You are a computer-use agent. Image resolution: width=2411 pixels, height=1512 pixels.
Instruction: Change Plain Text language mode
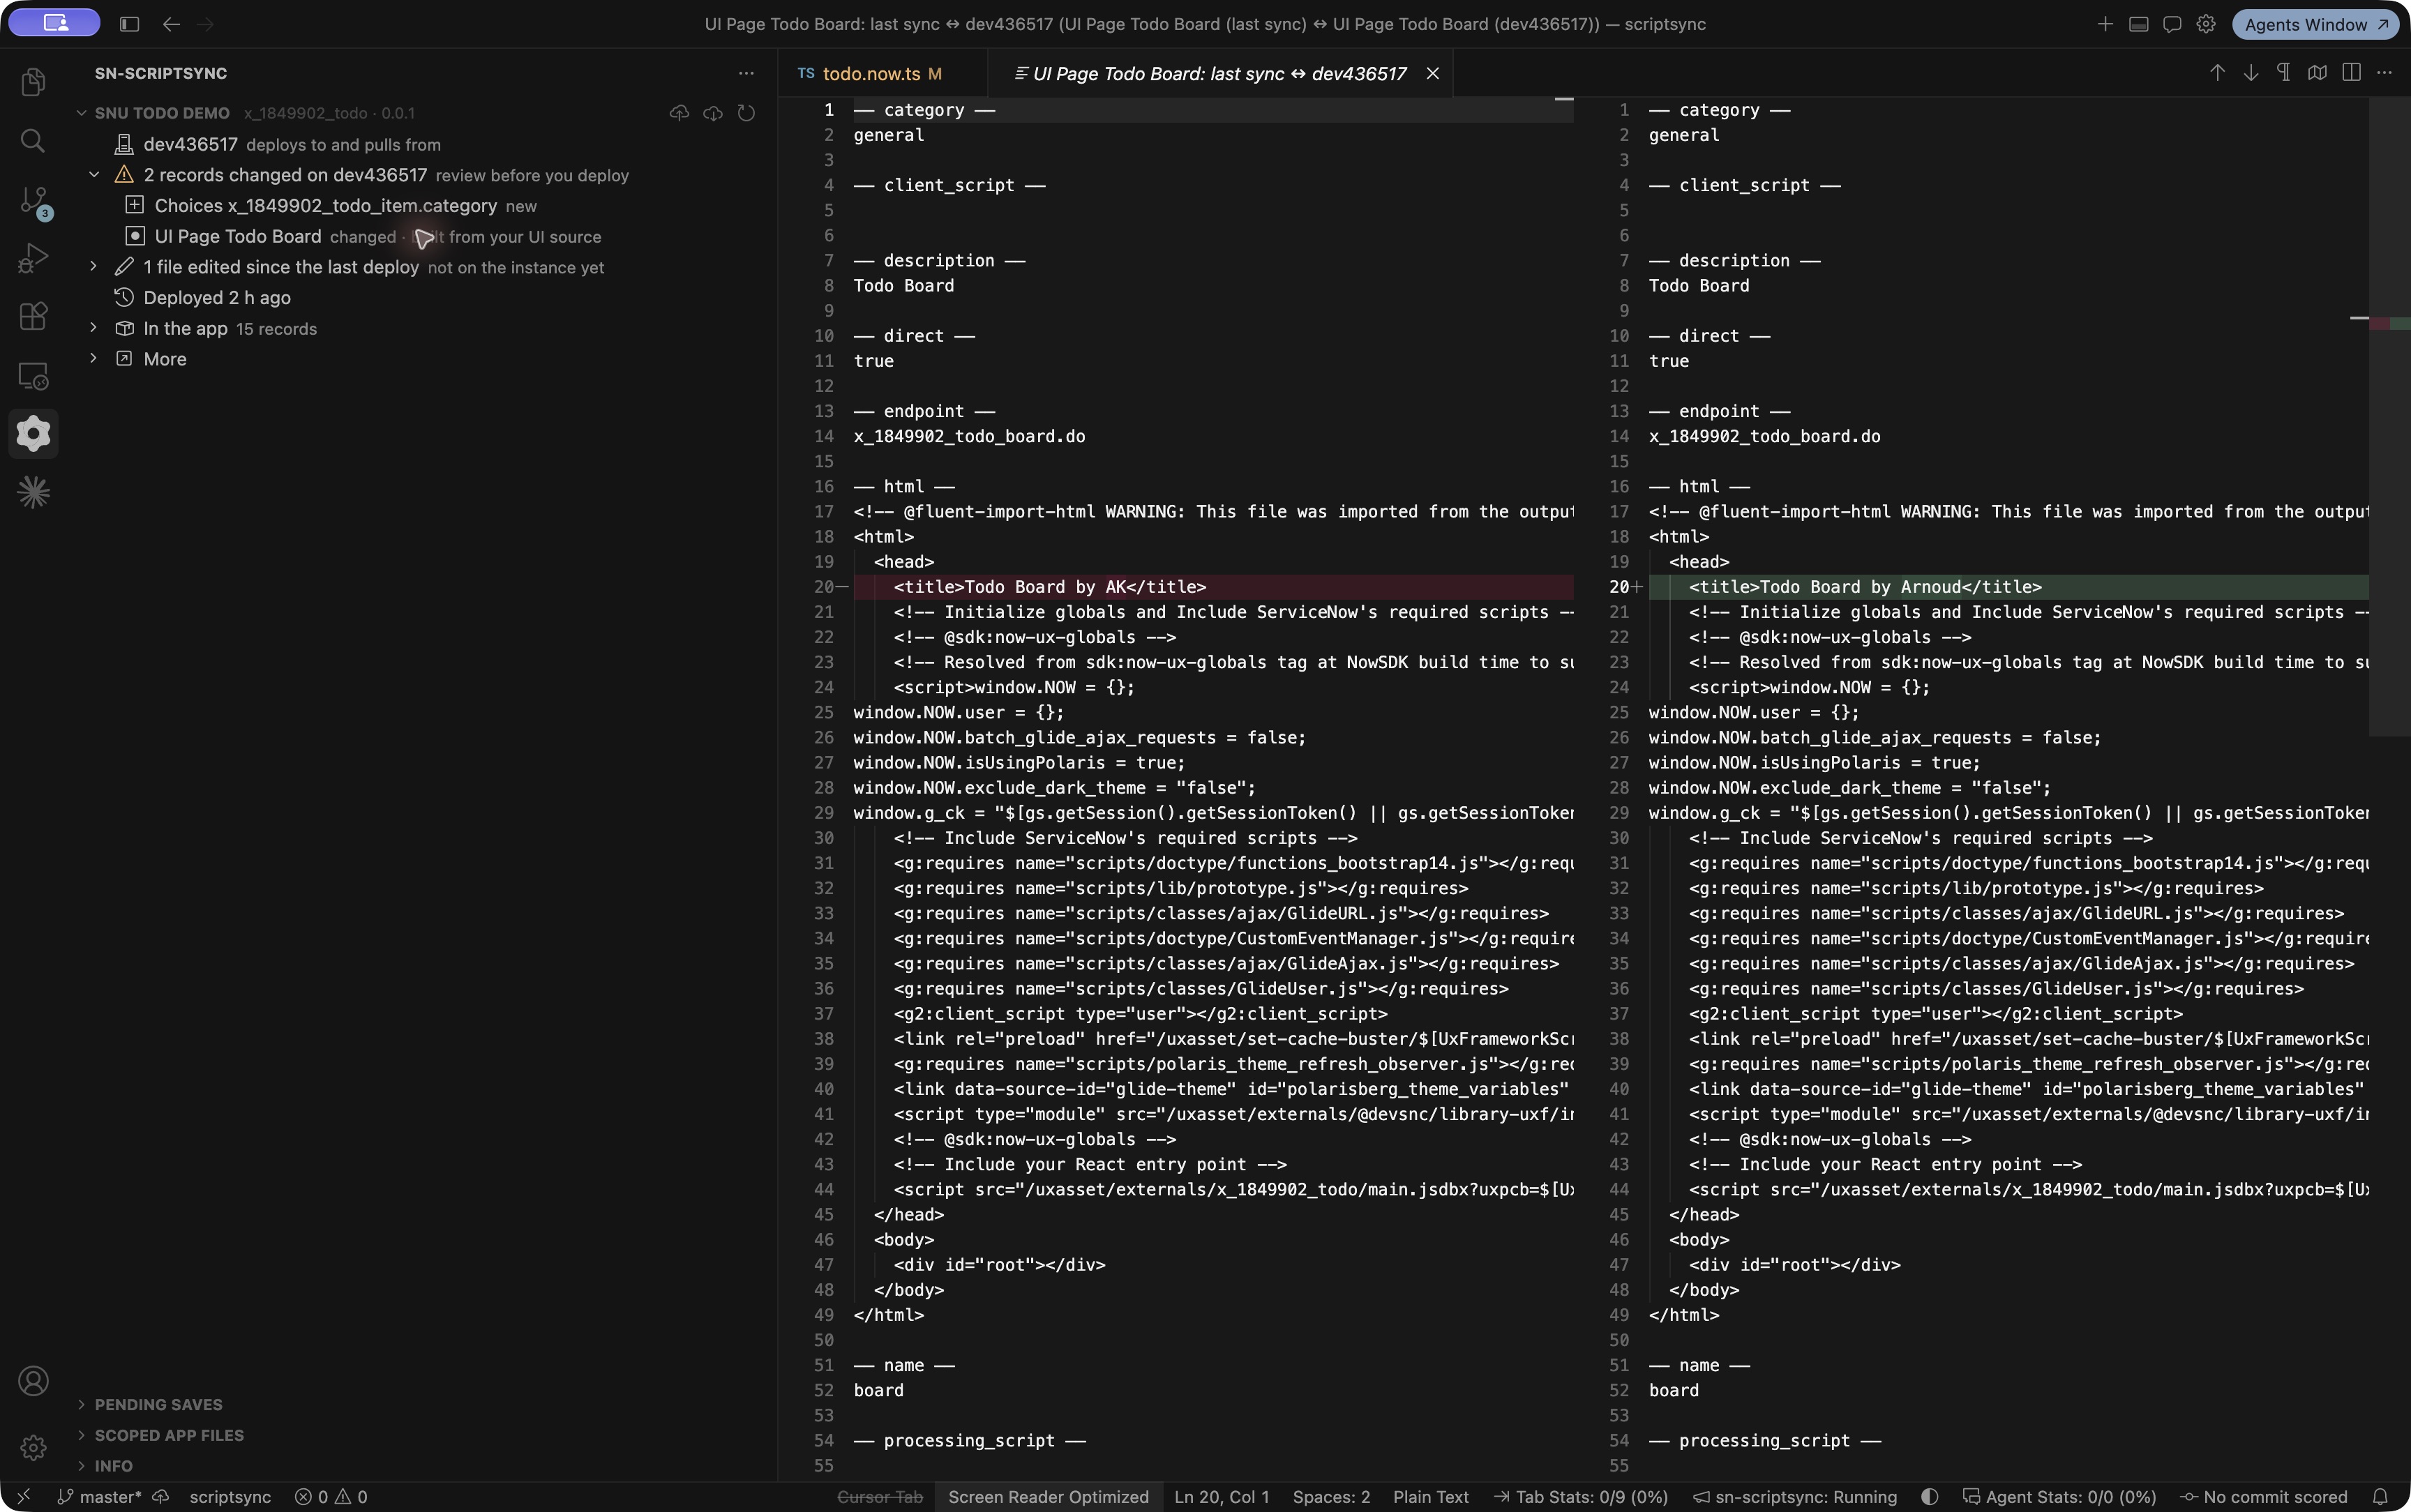click(x=1431, y=1497)
